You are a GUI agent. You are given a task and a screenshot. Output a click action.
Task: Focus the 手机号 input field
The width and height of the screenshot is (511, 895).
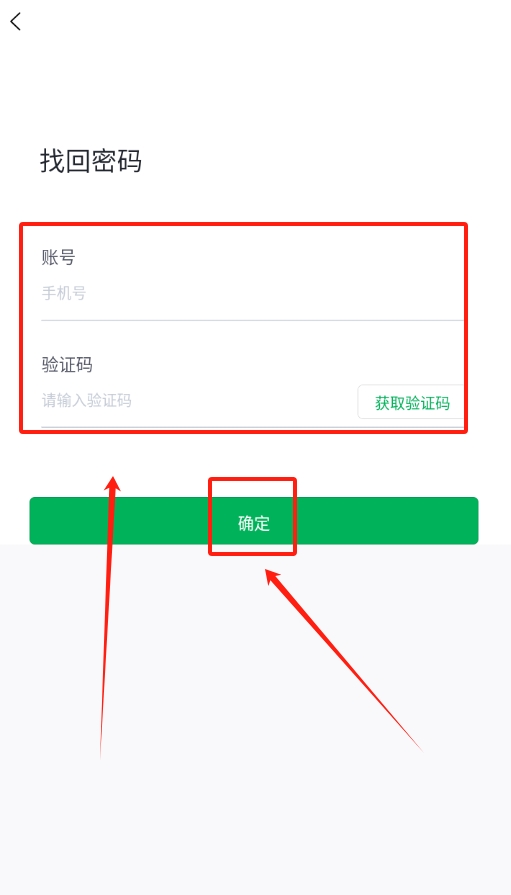(252, 293)
